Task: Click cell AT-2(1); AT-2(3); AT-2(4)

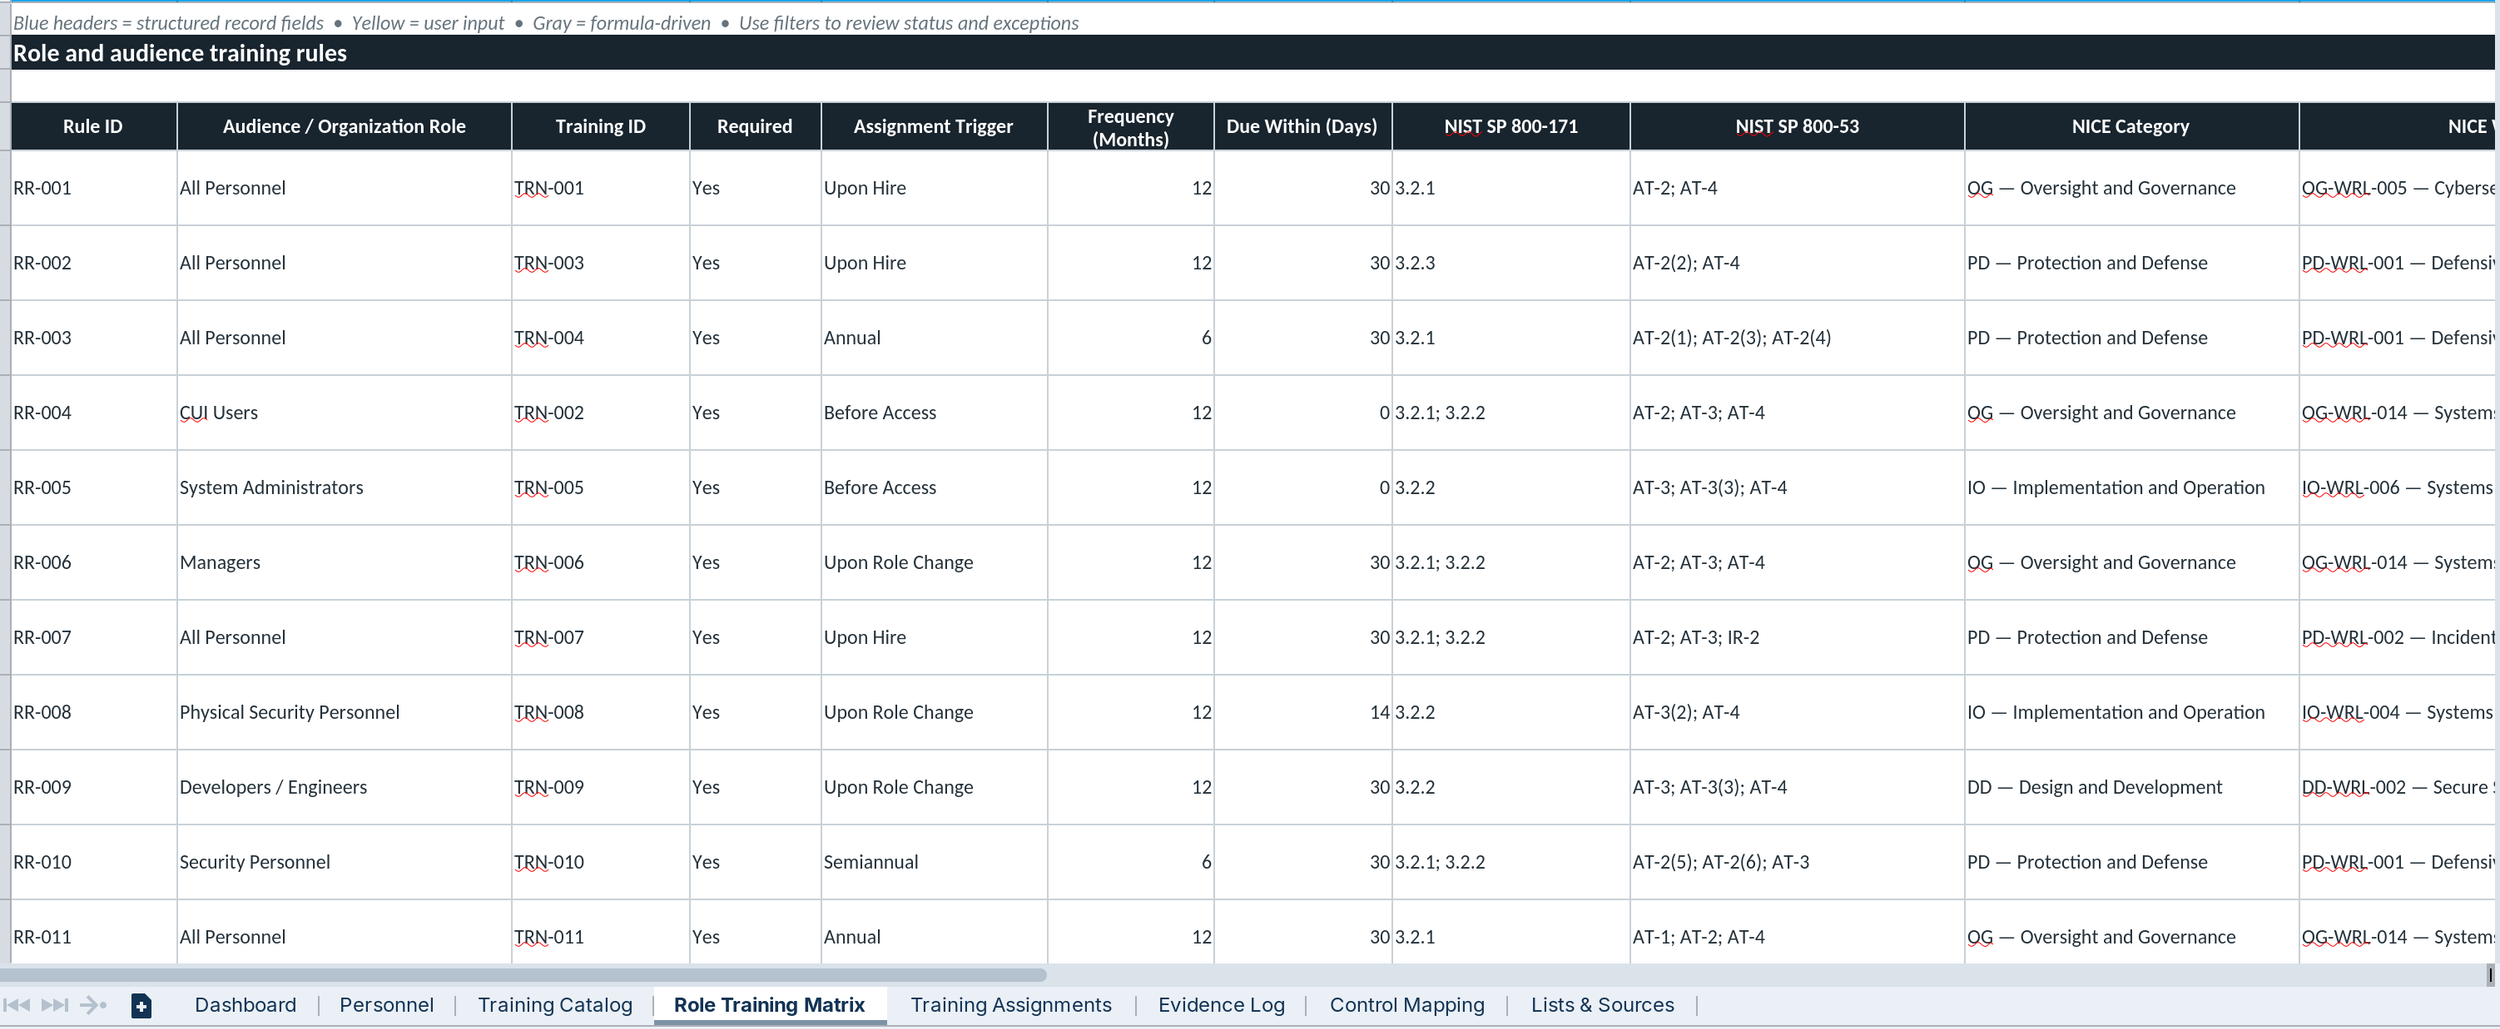Action: point(1797,337)
